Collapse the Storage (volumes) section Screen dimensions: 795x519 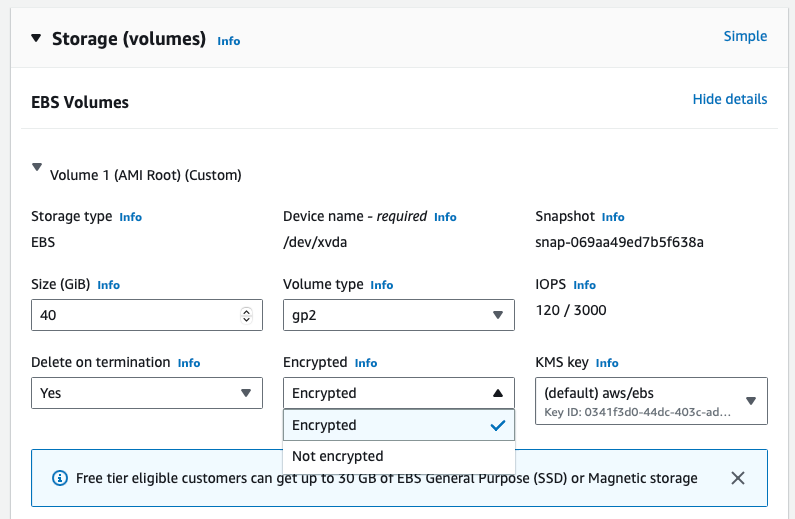tap(36, 39)
